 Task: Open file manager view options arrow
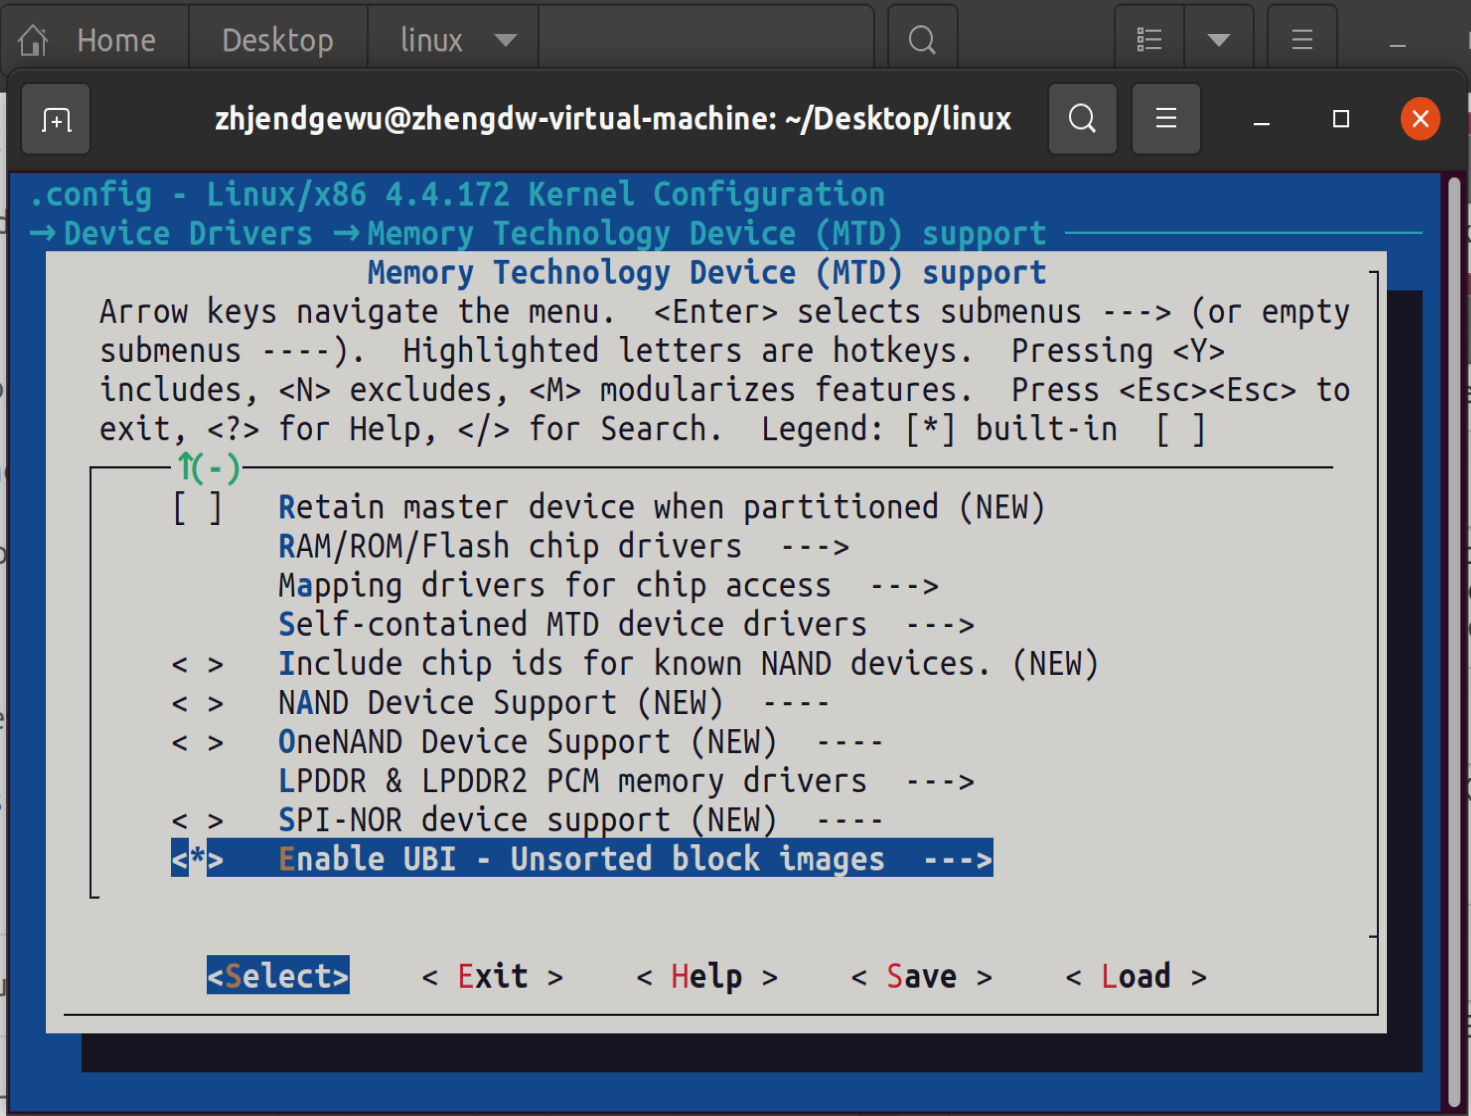click(x=1218, y=40)
